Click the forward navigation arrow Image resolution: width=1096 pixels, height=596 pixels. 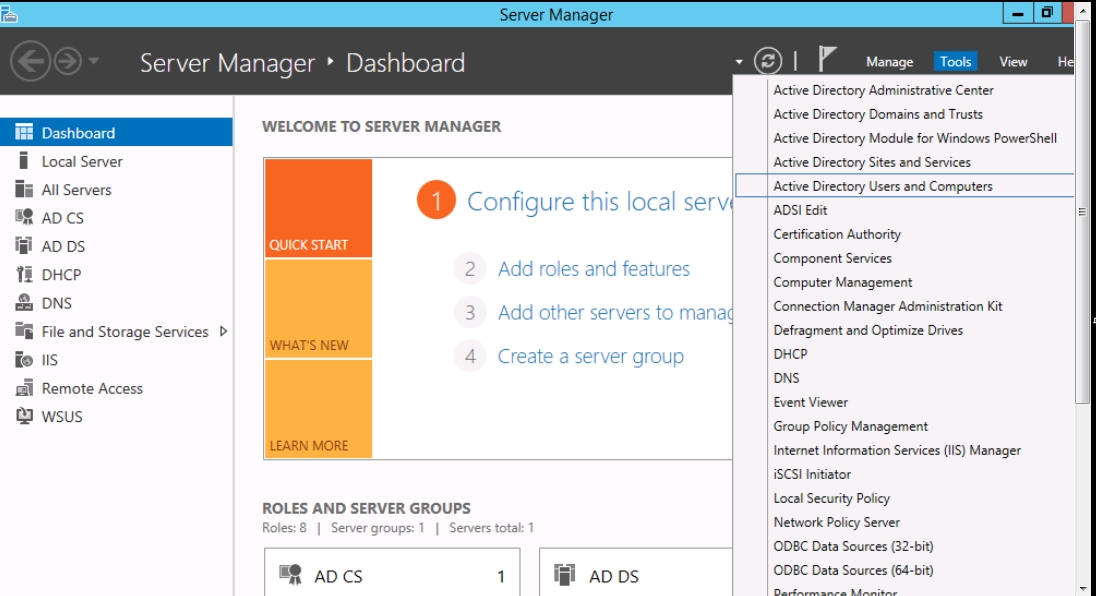coord(68,61)
